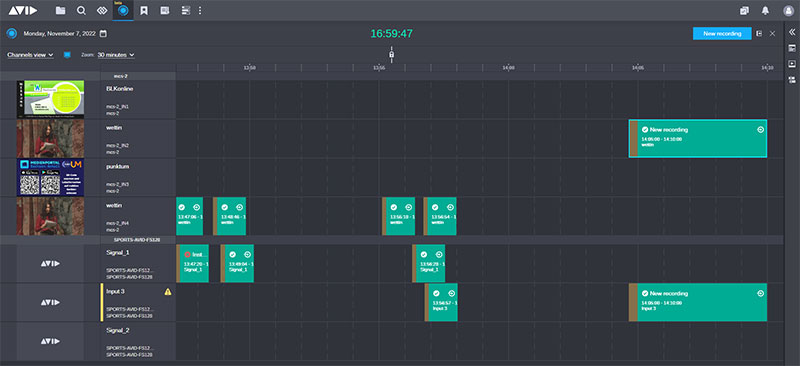This screenshot has width=800, height=366.
Task: Open the bookmark icon in top toolbar
Action: 144,10
